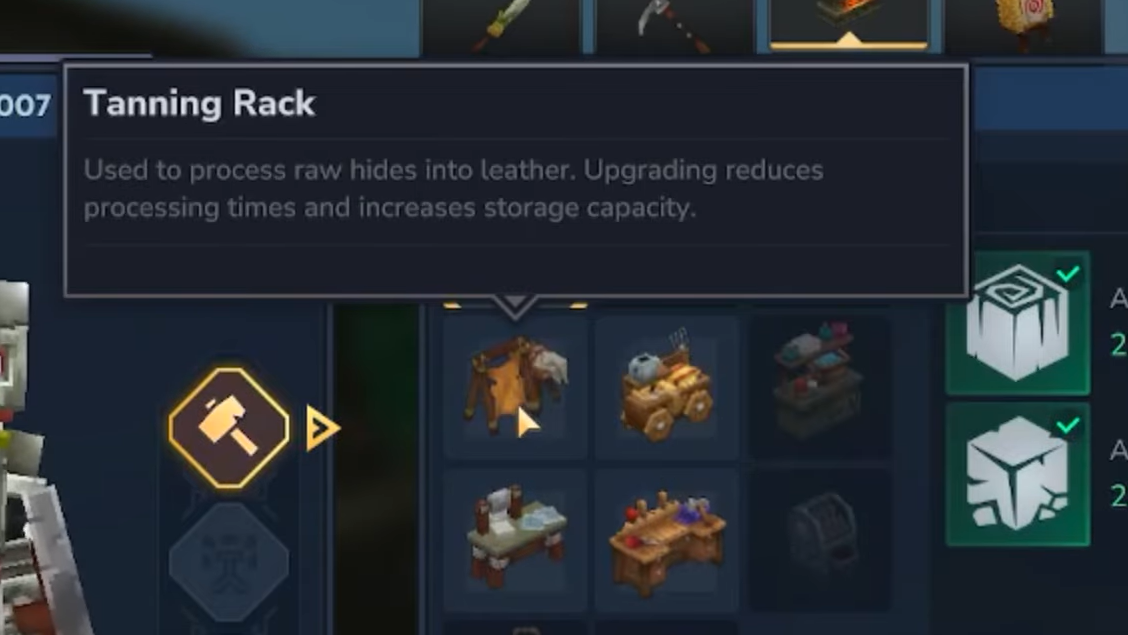1128x635 pixels.
Task: Select the dimmed octagon category below hammer
Action: point(229,562)
